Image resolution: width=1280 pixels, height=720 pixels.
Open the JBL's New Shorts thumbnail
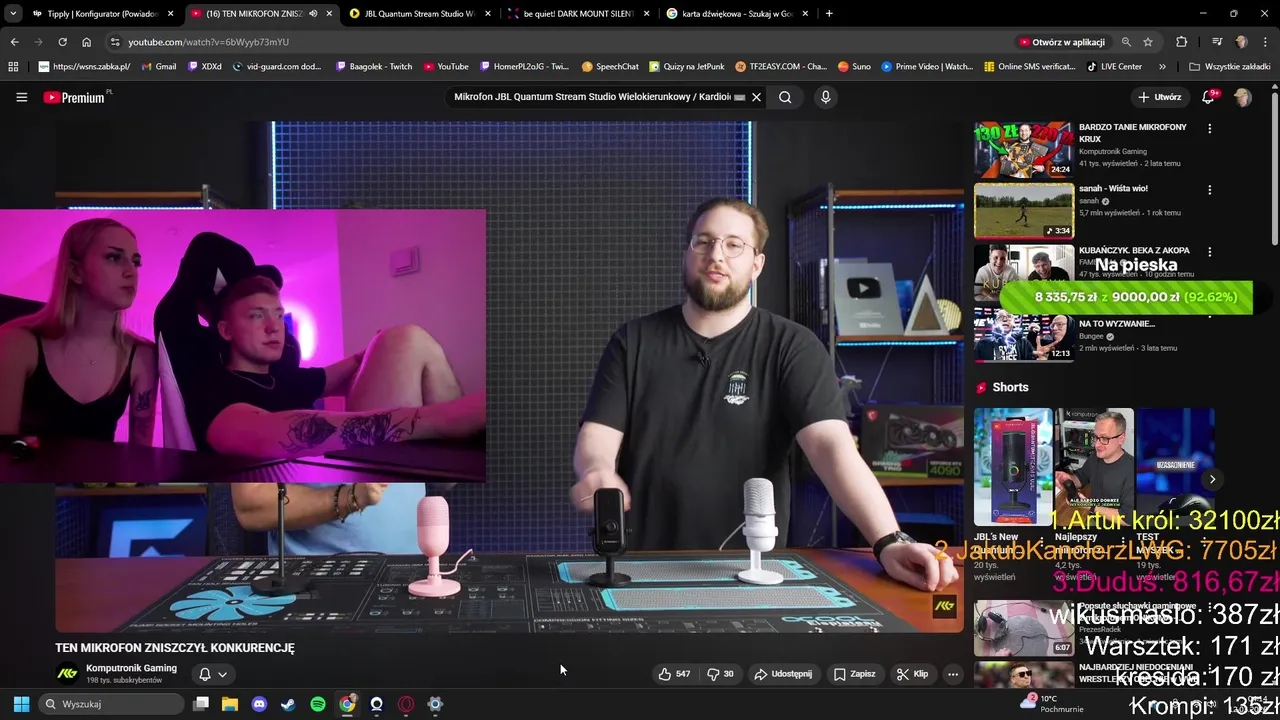1013,467
